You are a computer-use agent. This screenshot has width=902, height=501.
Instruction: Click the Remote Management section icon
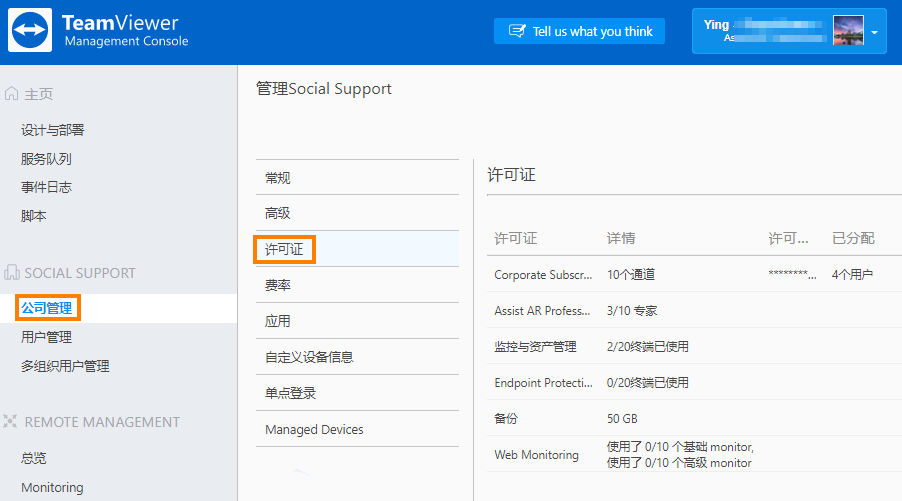click(10, 422)
